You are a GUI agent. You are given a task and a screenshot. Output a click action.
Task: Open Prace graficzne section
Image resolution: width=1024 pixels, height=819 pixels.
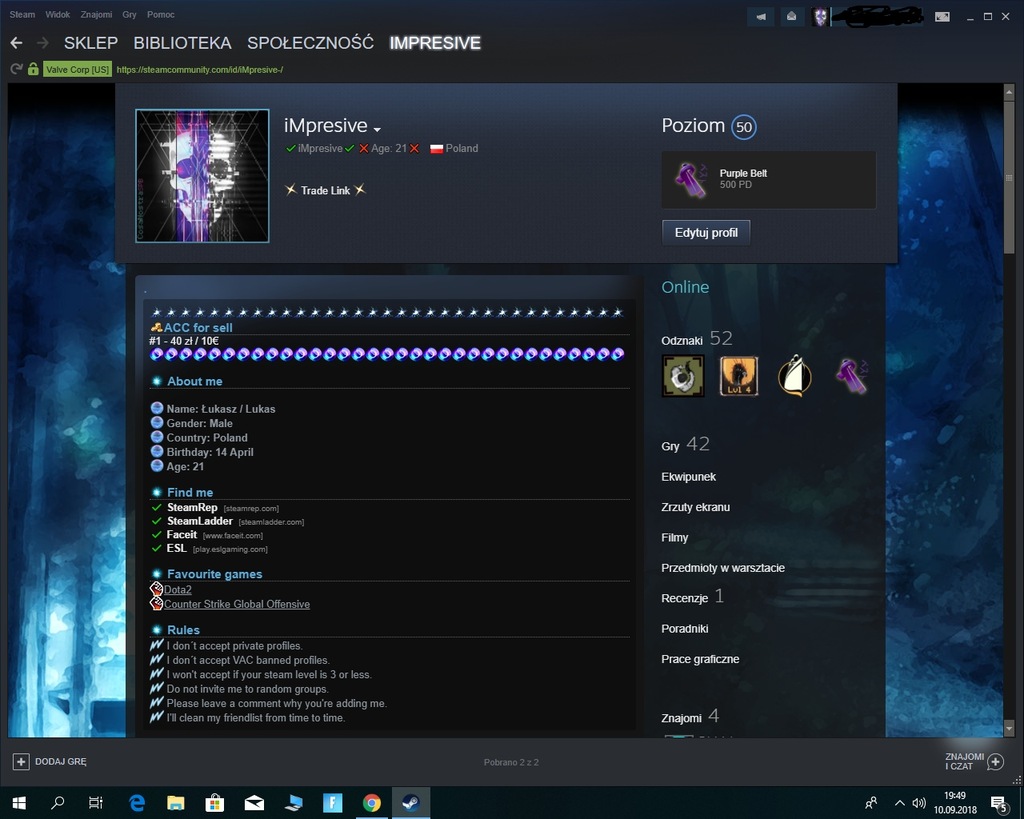click(x=700, y=659)
